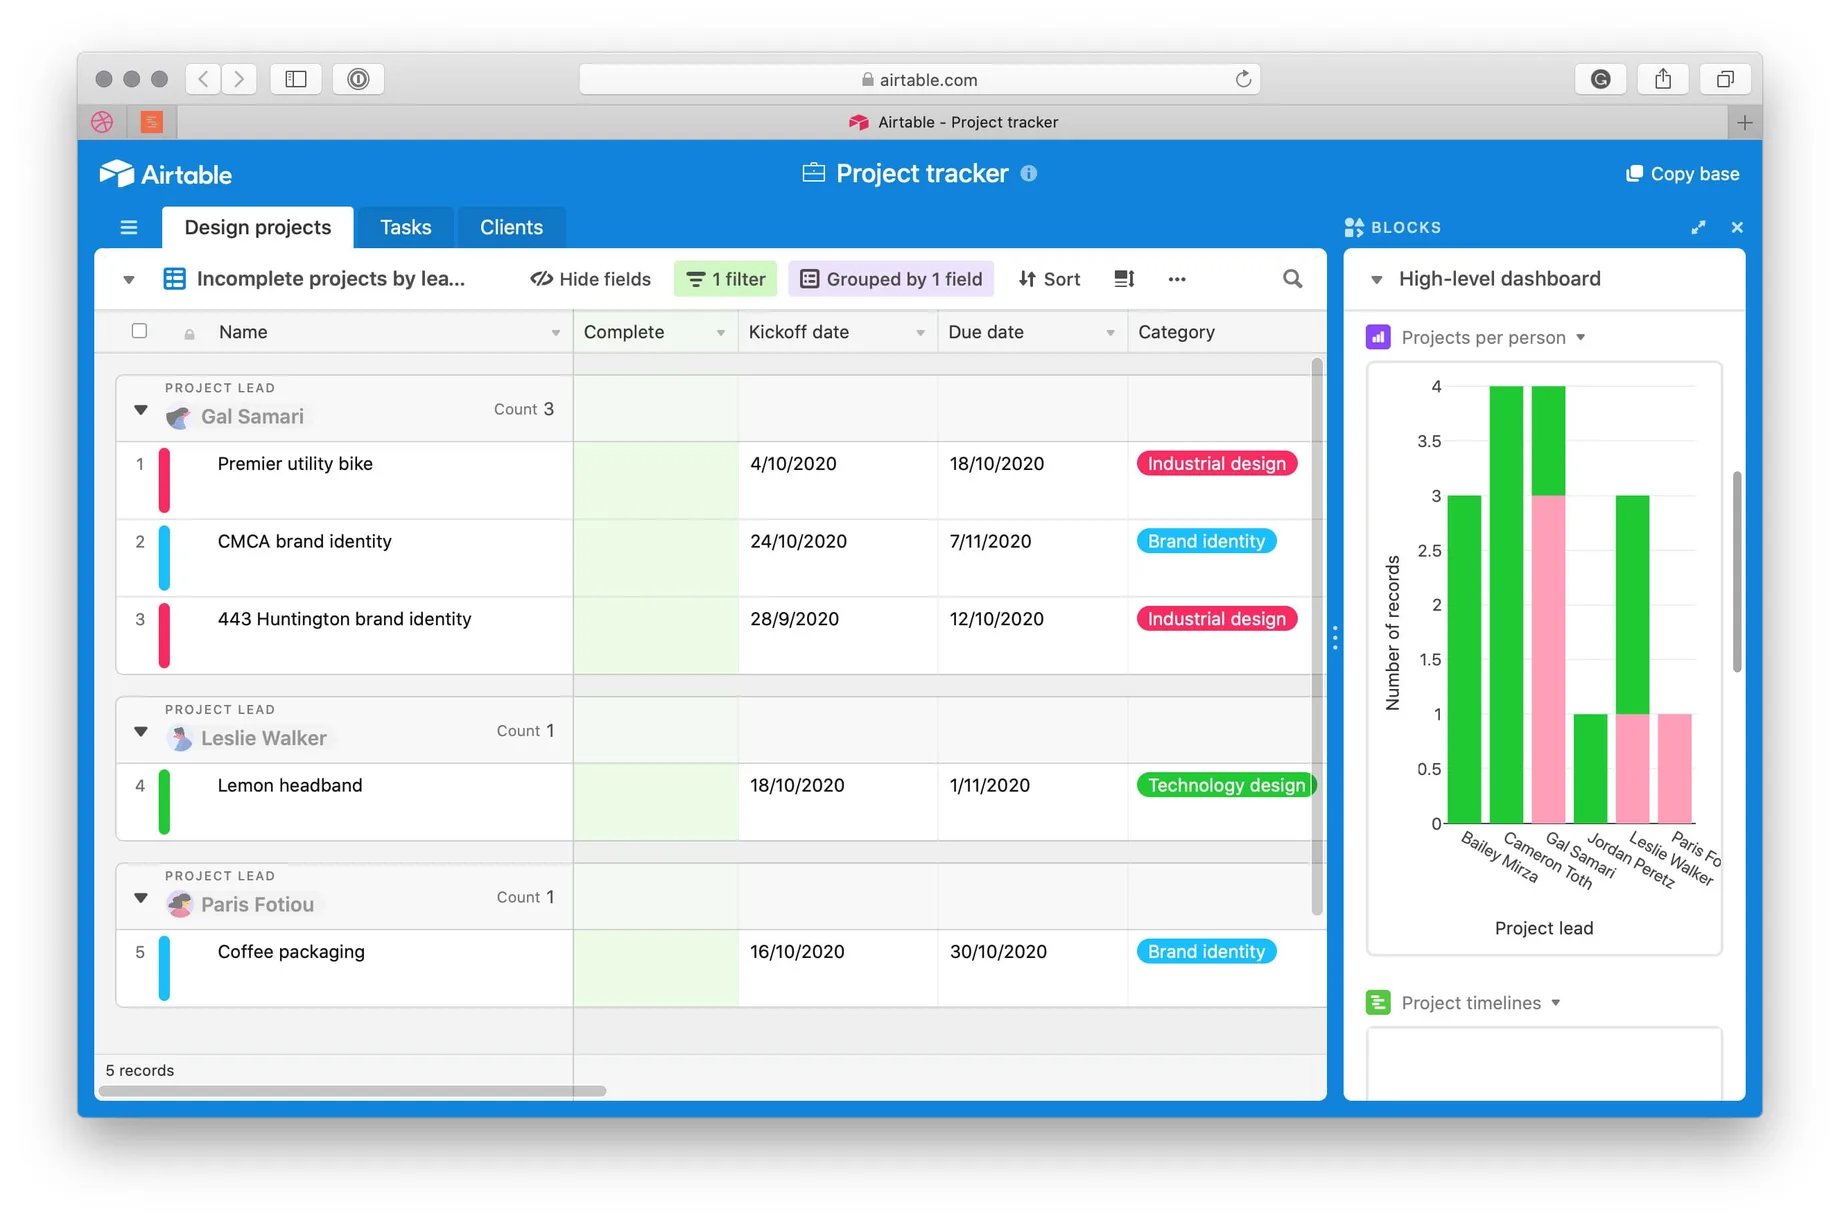The width and height of the screenshot is (1840, 1220).
Task: Open a new Safari tab
Action: coord(1744,122)
